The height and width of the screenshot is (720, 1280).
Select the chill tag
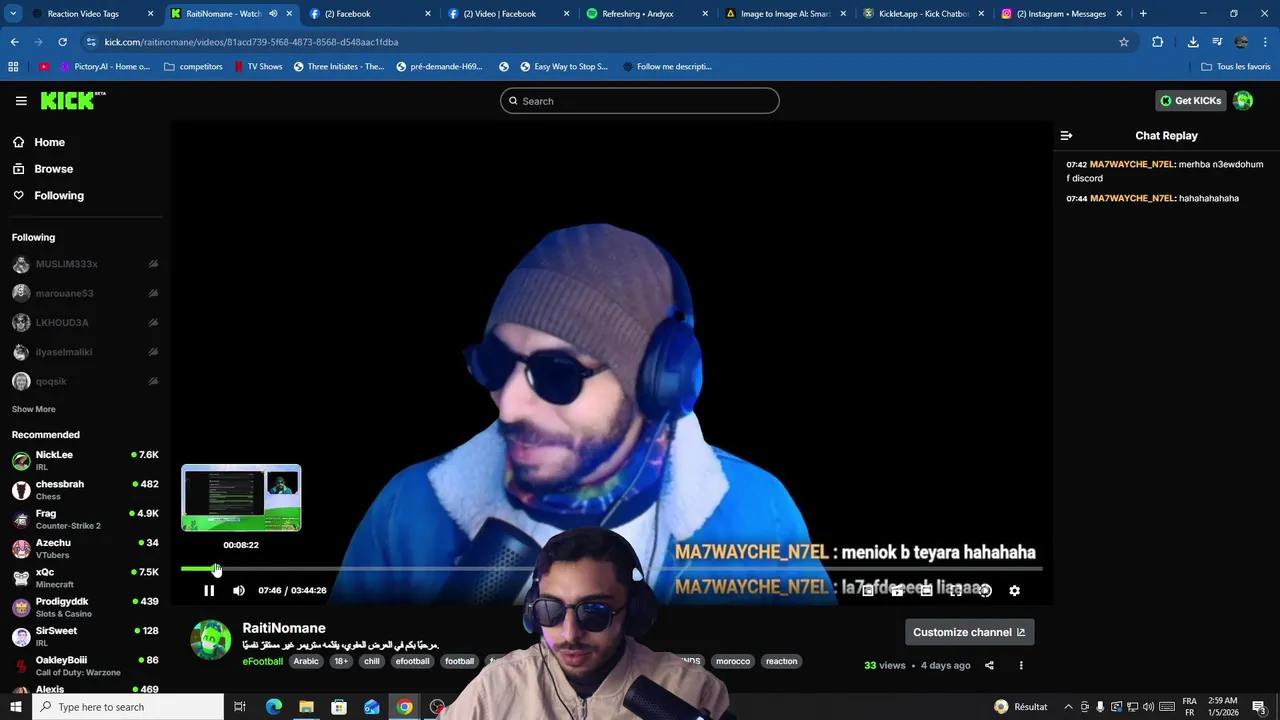[372, 661]
